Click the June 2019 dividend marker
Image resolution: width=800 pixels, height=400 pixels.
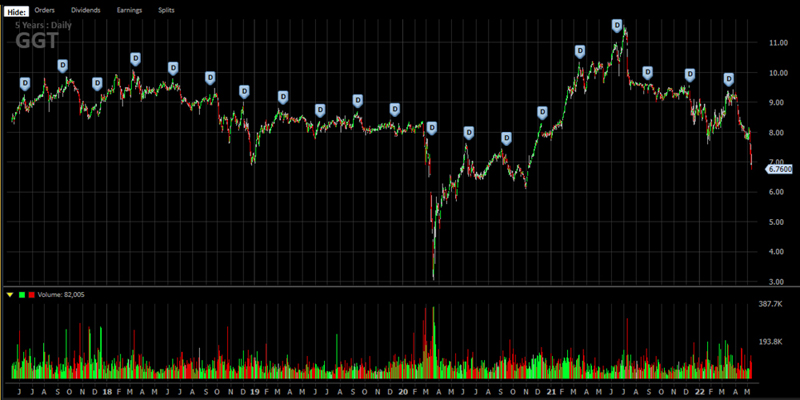[320, 110]
